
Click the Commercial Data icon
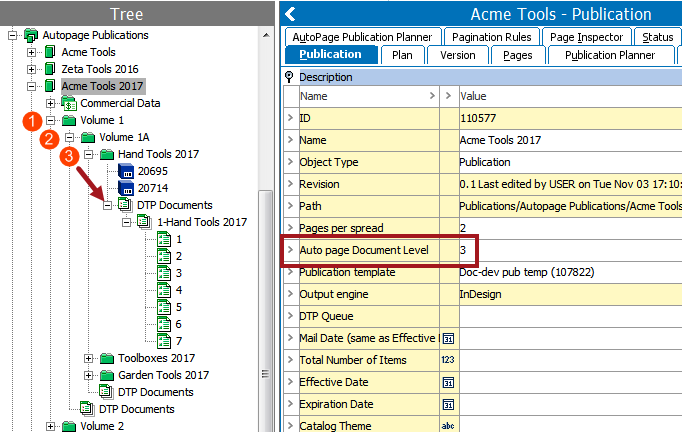pyautogui.click(x=69, y=103)
